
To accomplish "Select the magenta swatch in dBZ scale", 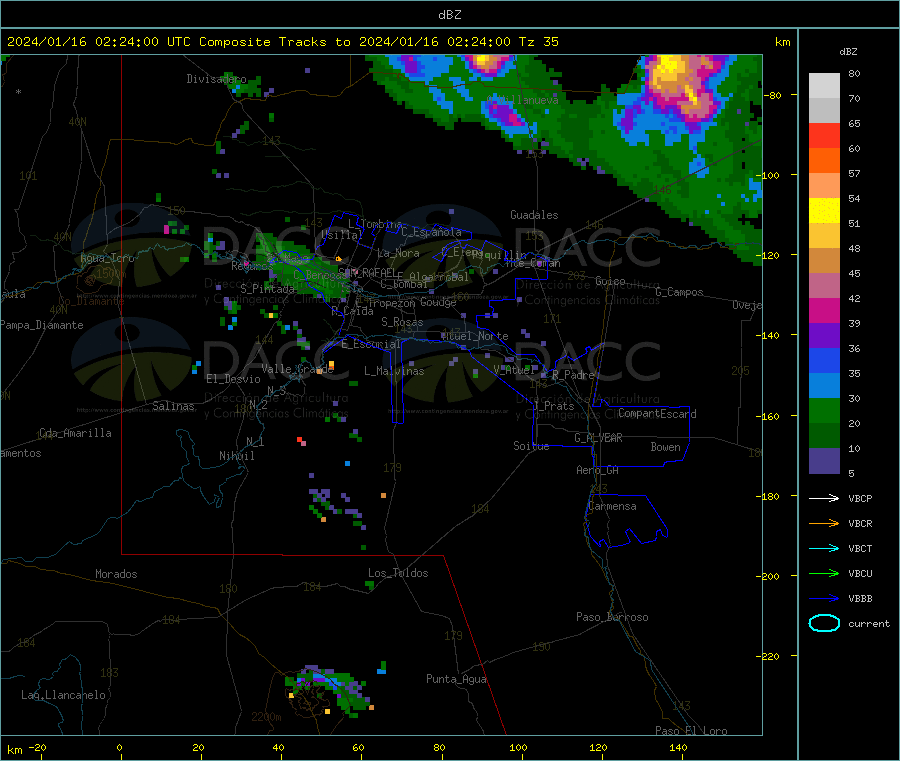I will tap(824, 310).
